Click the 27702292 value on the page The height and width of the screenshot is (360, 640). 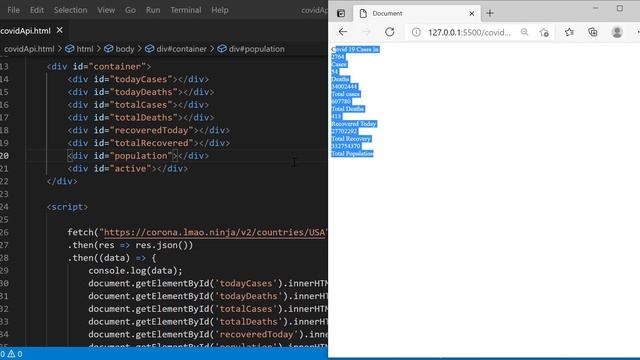[x=344, y=131]
